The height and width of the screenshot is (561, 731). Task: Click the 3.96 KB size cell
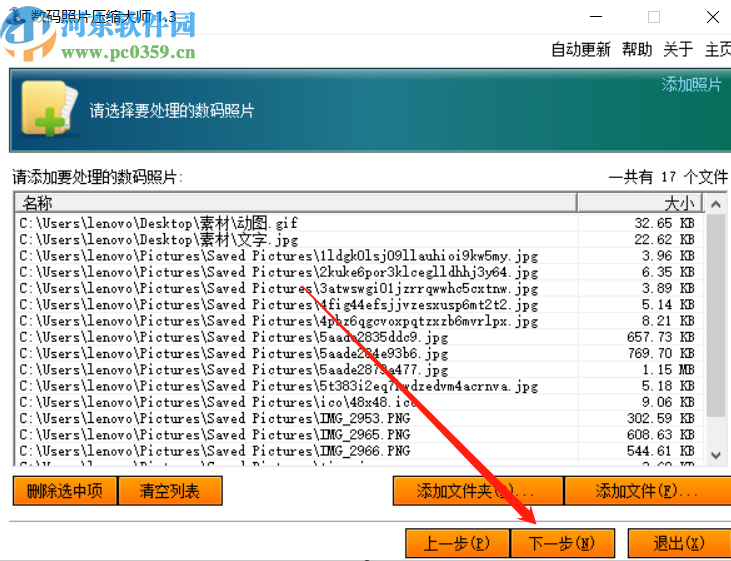668,256
